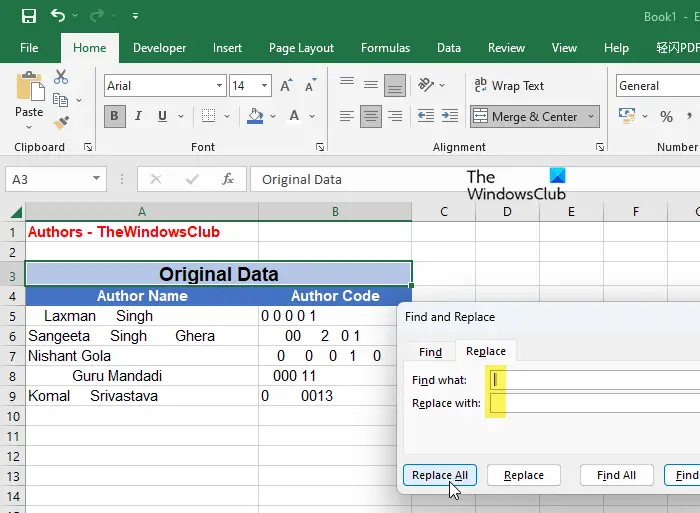This screenshot has width=700, height=513.
Task: Click the Increase Indent icon
Action: click(x=450, y=116)
